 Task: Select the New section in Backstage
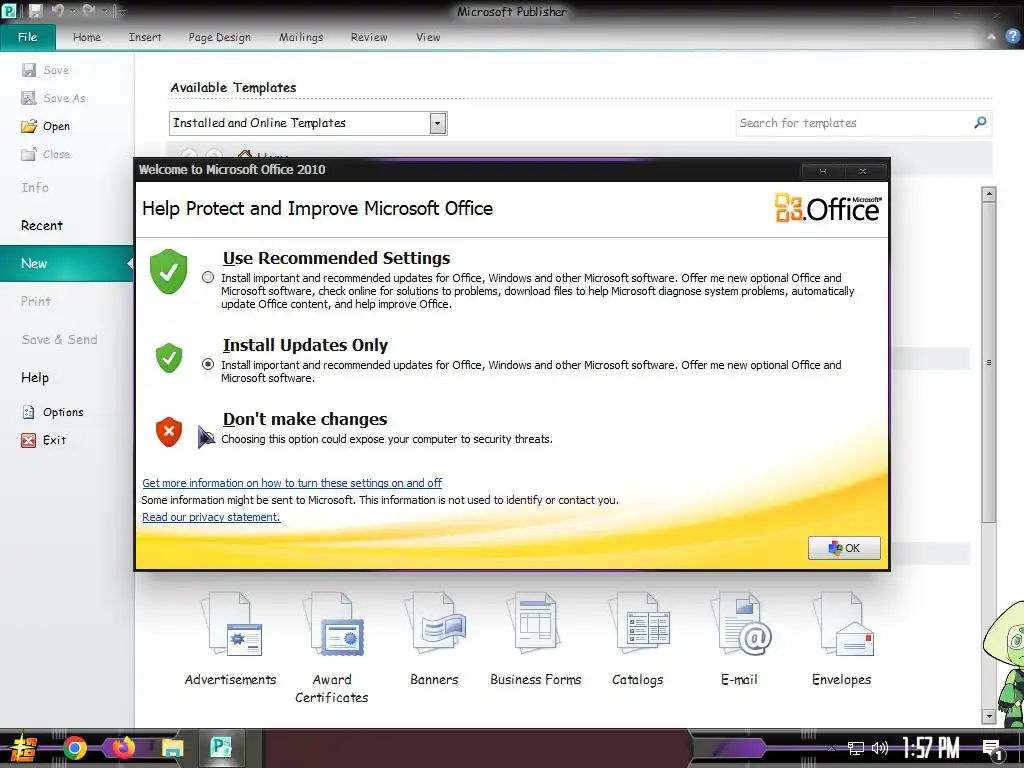tap(66, 263)
